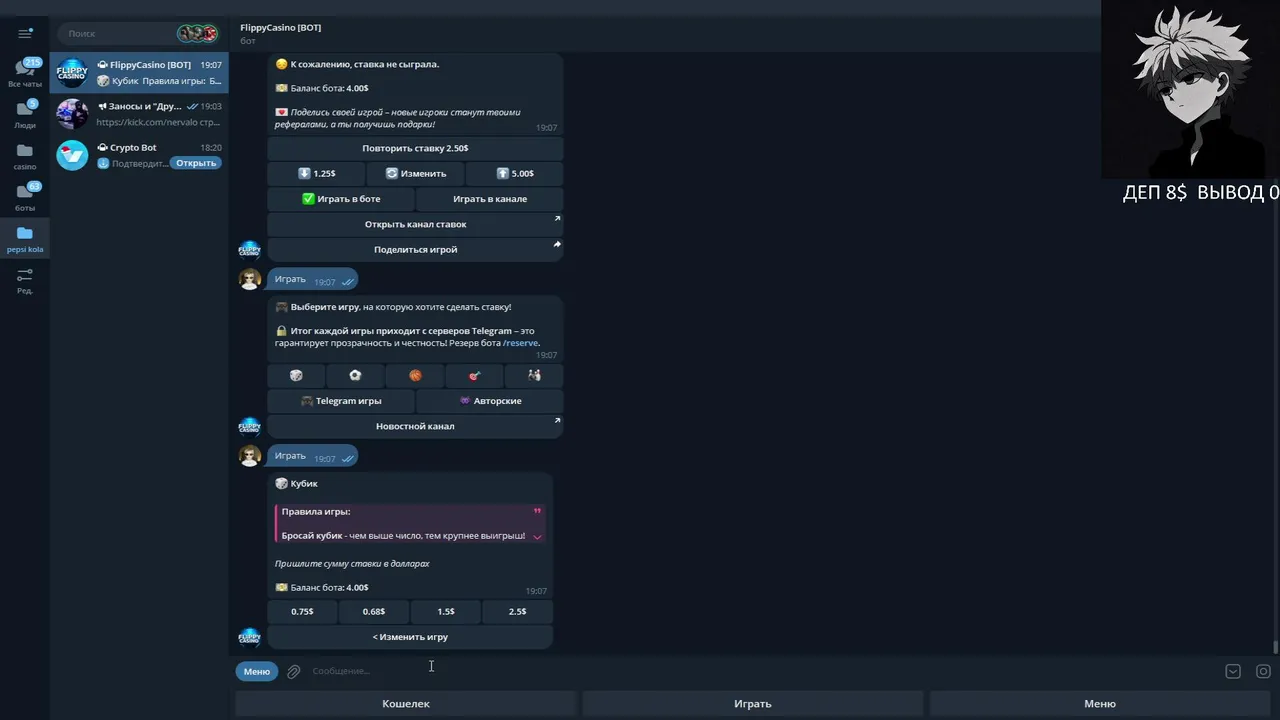The height and width of the screenshot is (720, 1280).
Task: Choose the football game icon button
Action: click(x=355, y=375)
